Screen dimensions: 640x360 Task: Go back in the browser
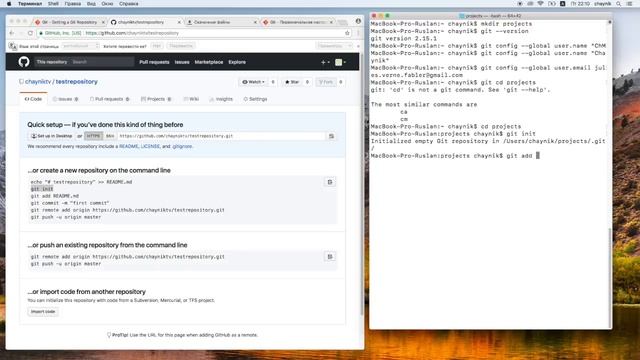coord(12,33)
